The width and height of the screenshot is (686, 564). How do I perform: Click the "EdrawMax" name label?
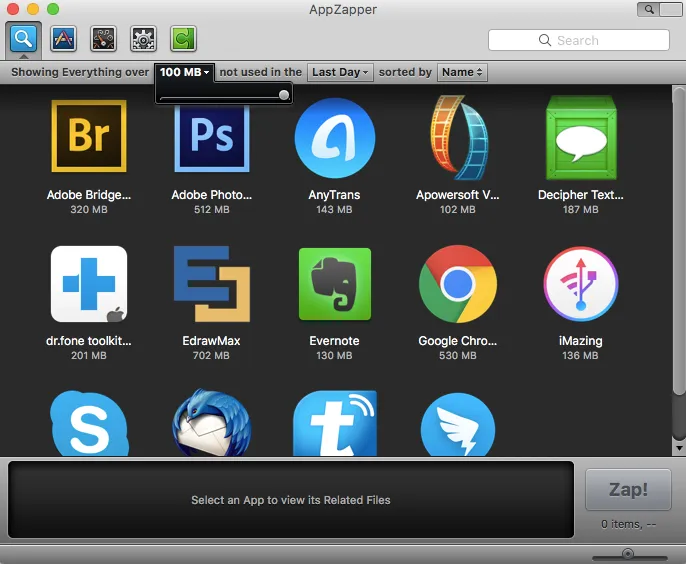pyautogui.click(x=211, y=341)
